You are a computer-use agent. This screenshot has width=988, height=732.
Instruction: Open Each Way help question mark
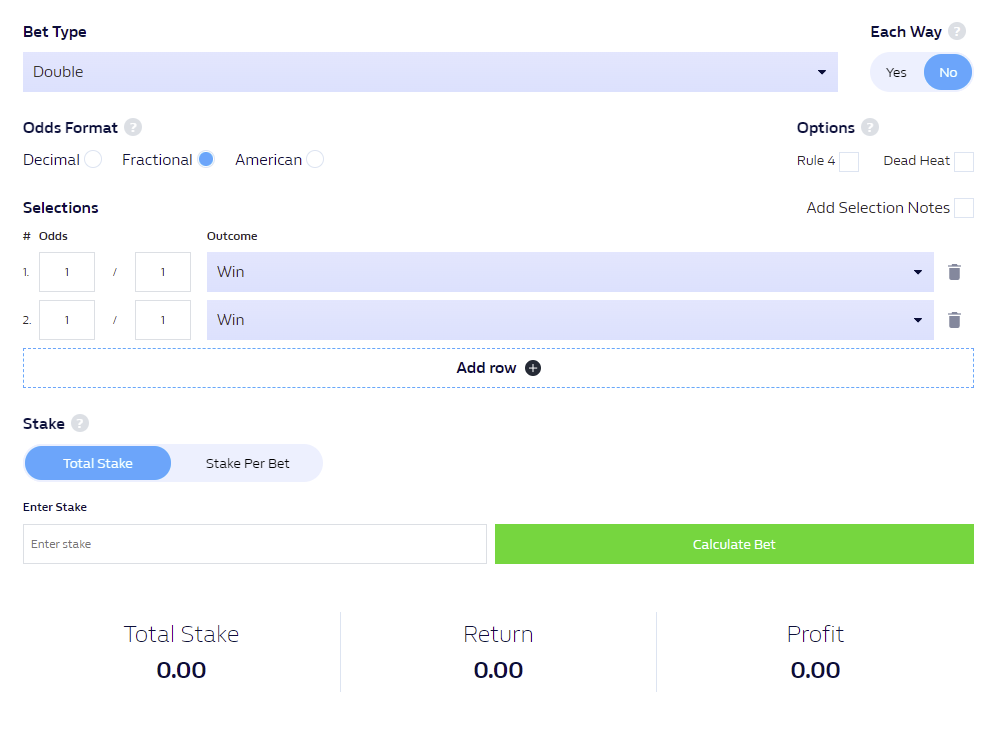click(x=956, y=31)
